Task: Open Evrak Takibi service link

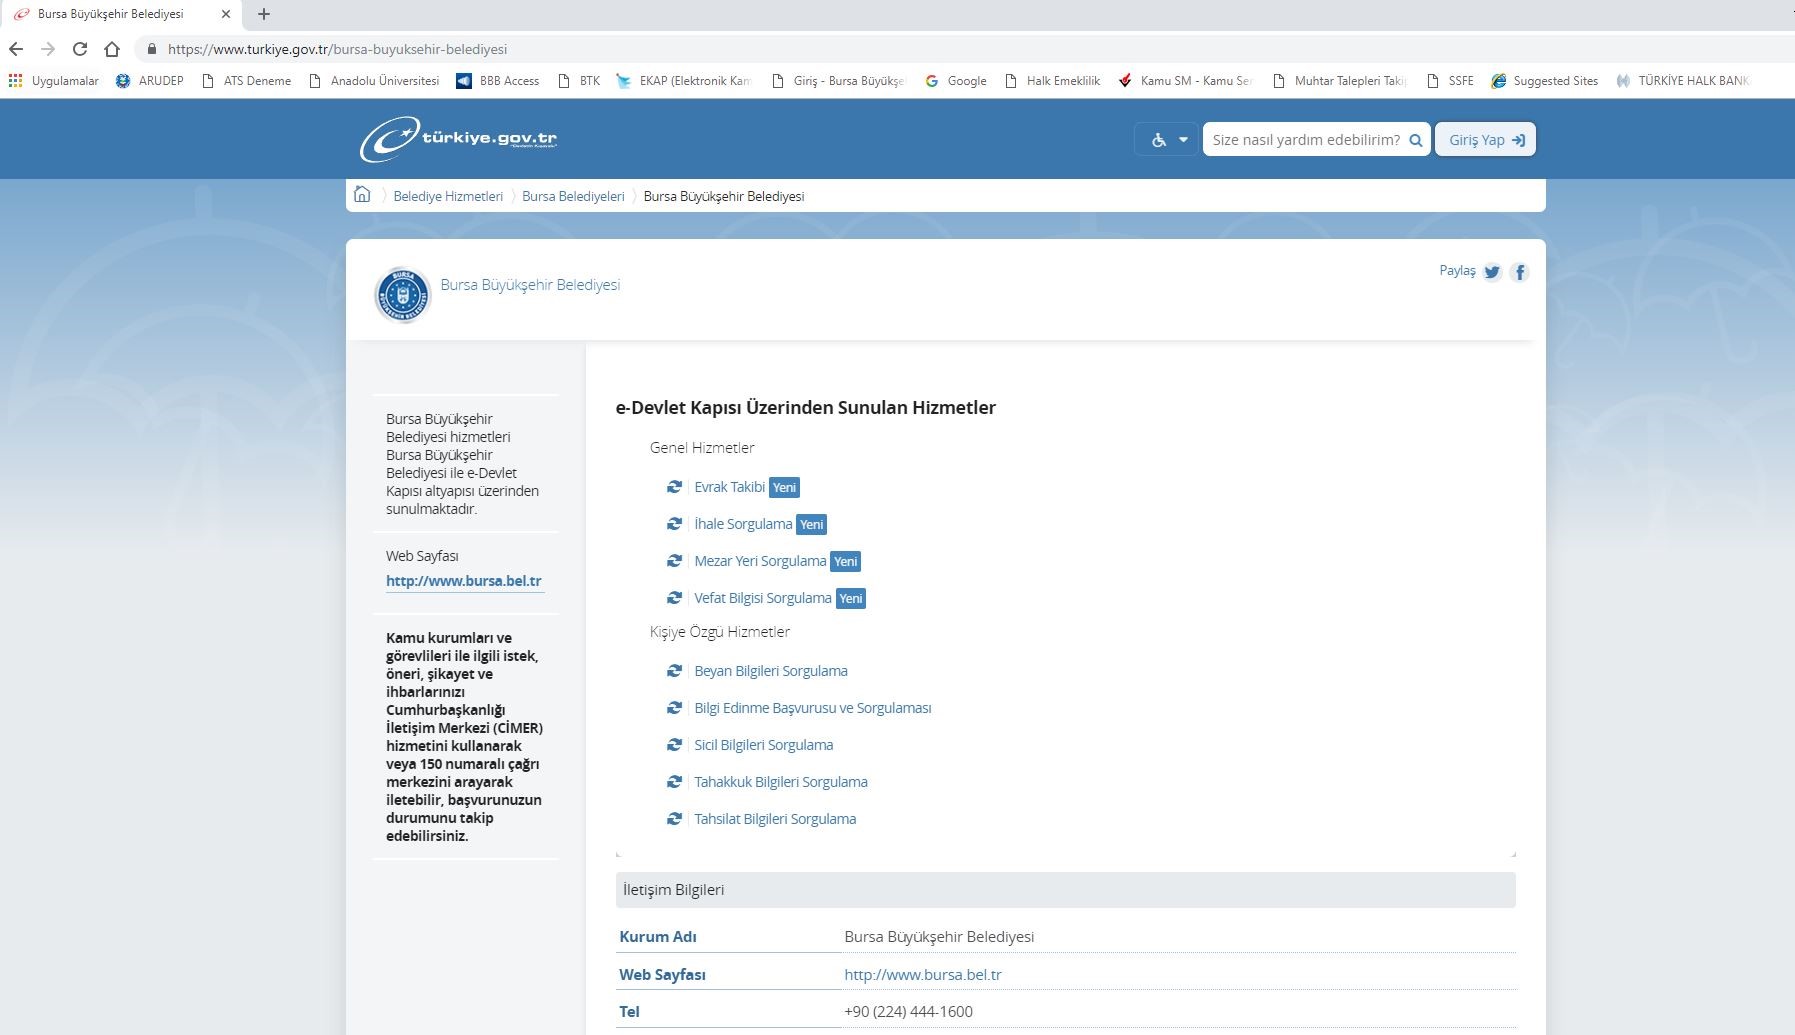Action: 729,487
